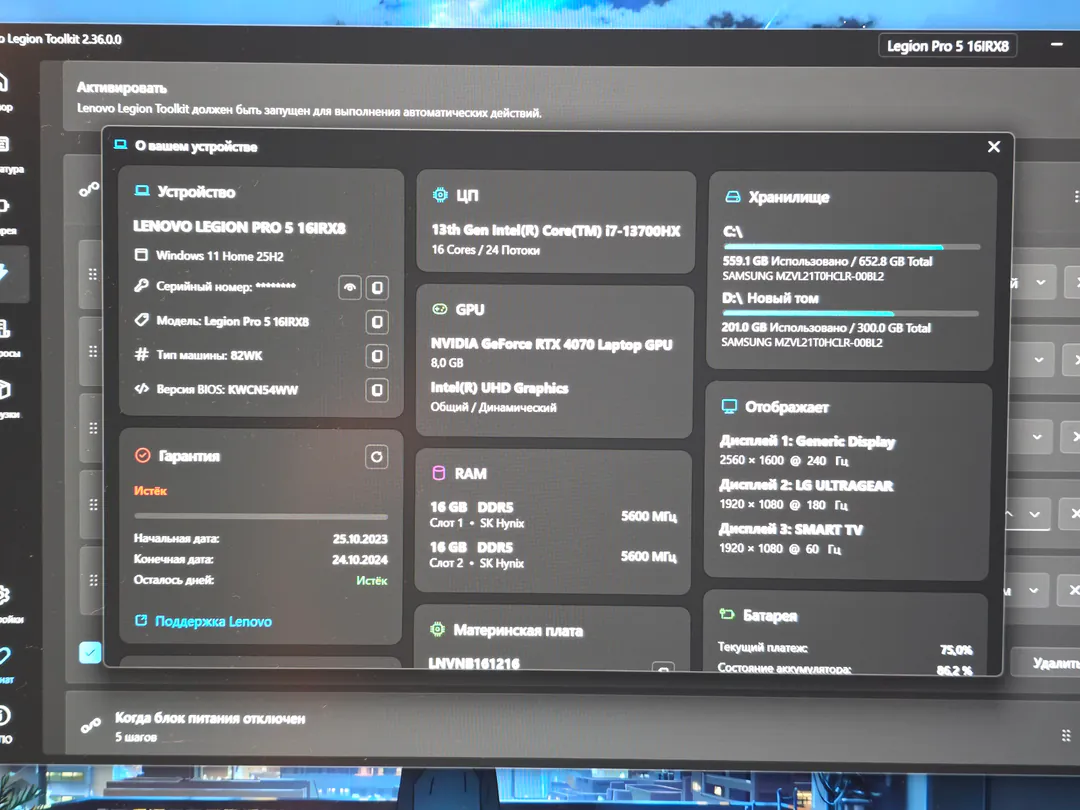1080x810 pixels.
Task: Expand the fifth action step chevron
Action: click(1033, 590)
